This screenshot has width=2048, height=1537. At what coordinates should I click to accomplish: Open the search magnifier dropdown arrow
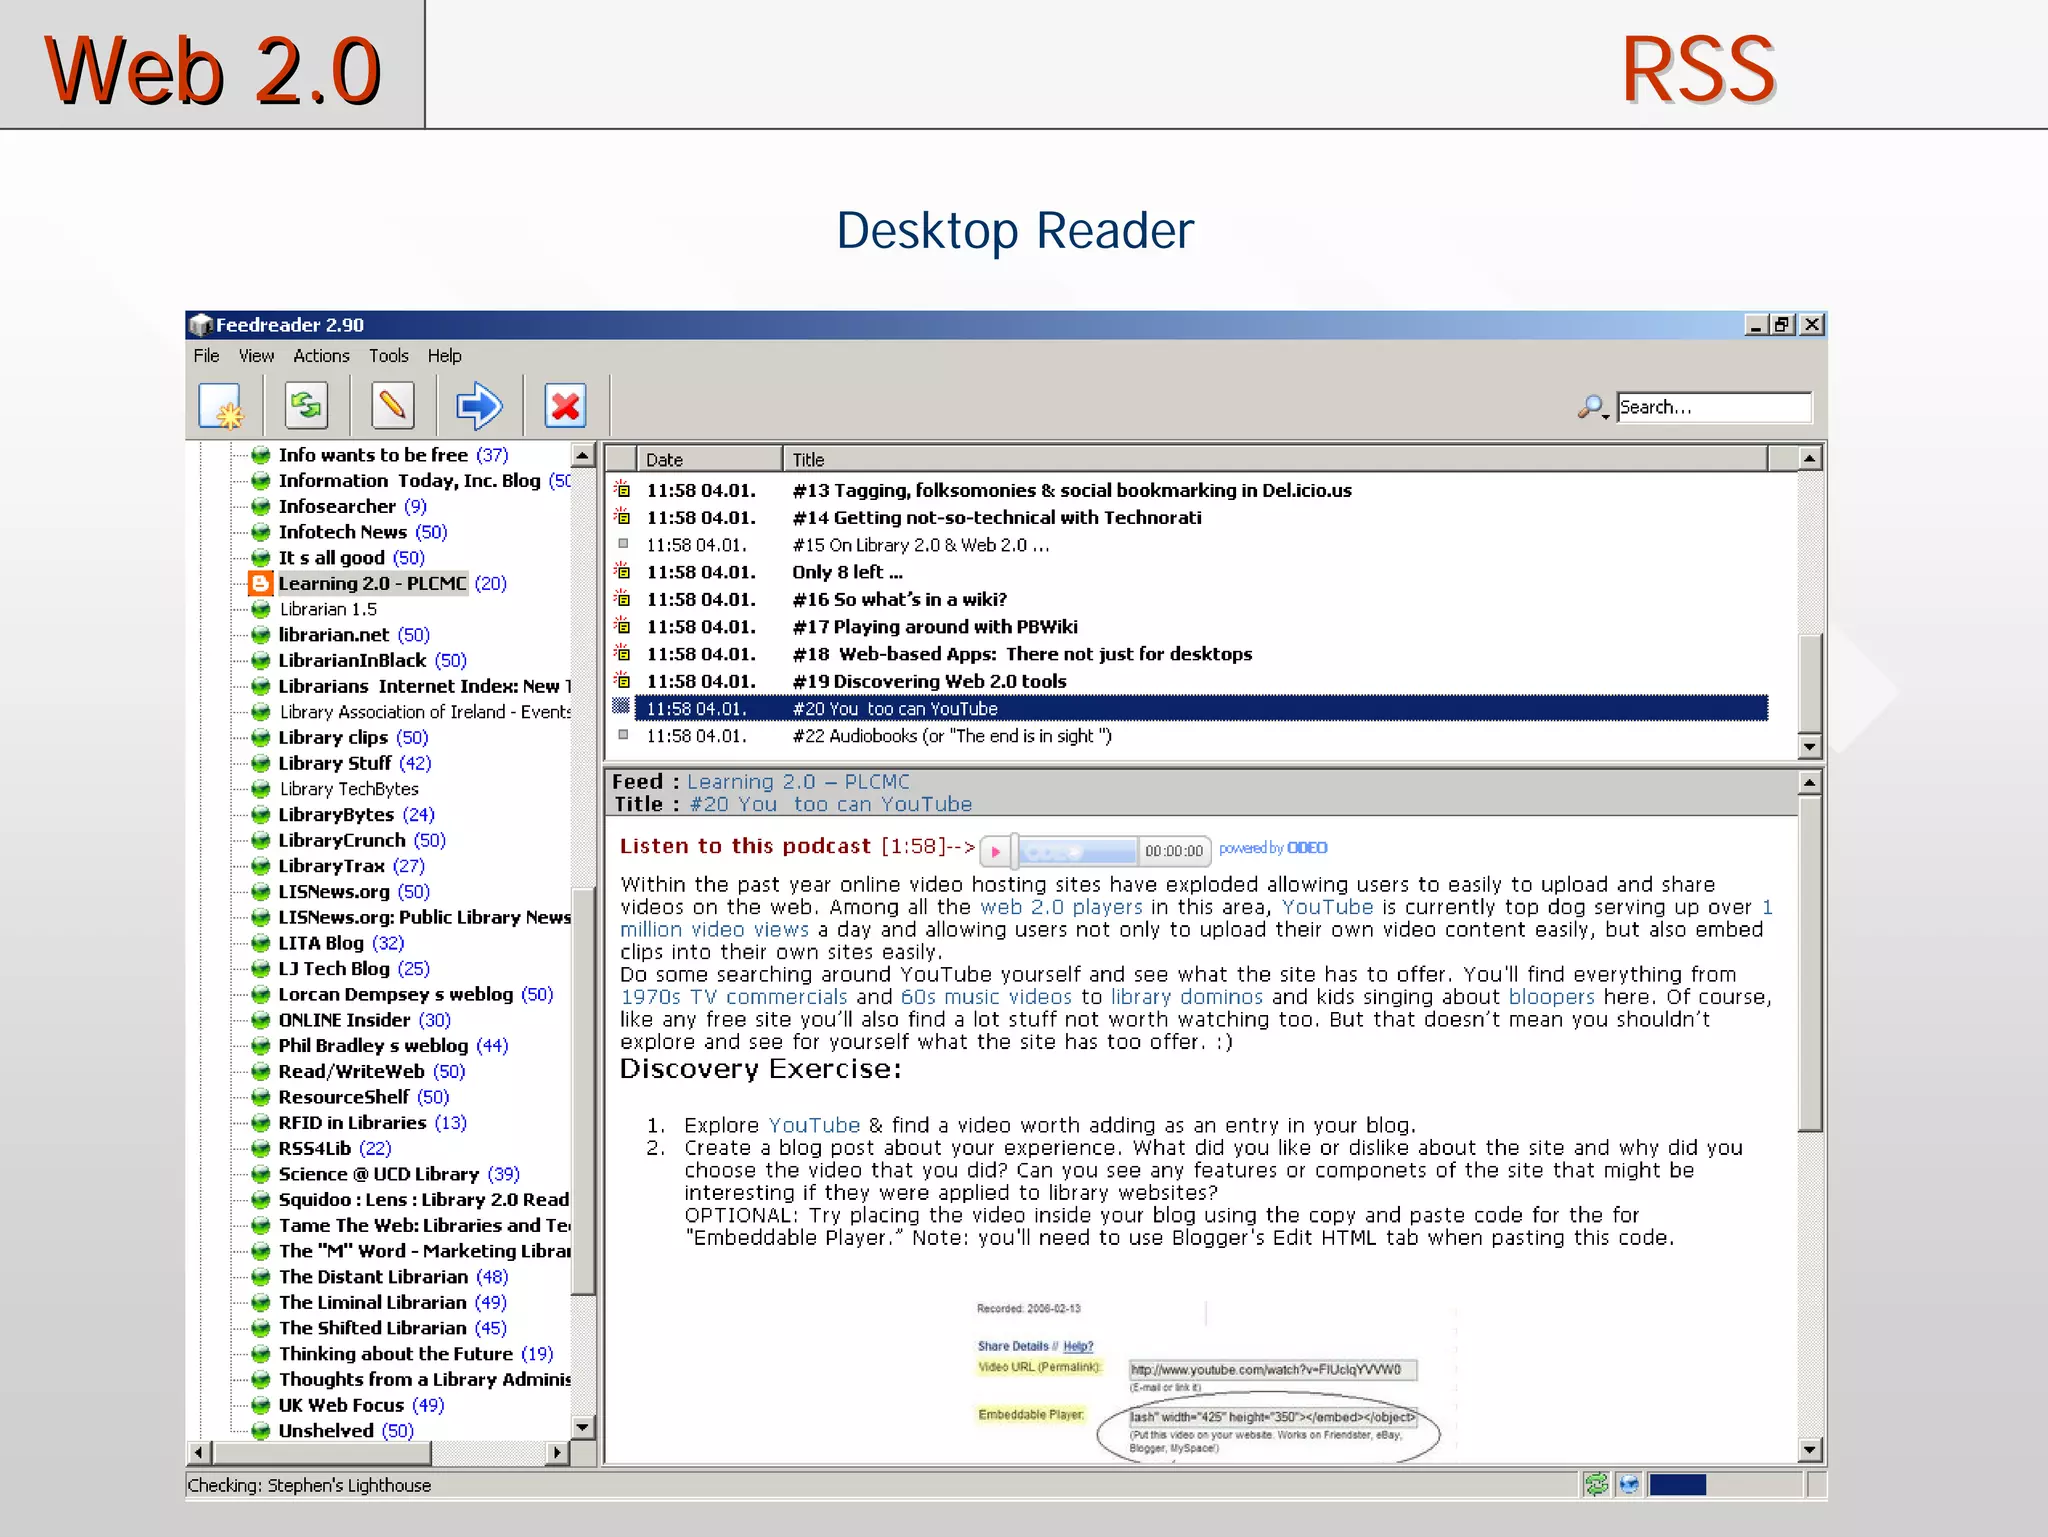[x=1605, y=415]
